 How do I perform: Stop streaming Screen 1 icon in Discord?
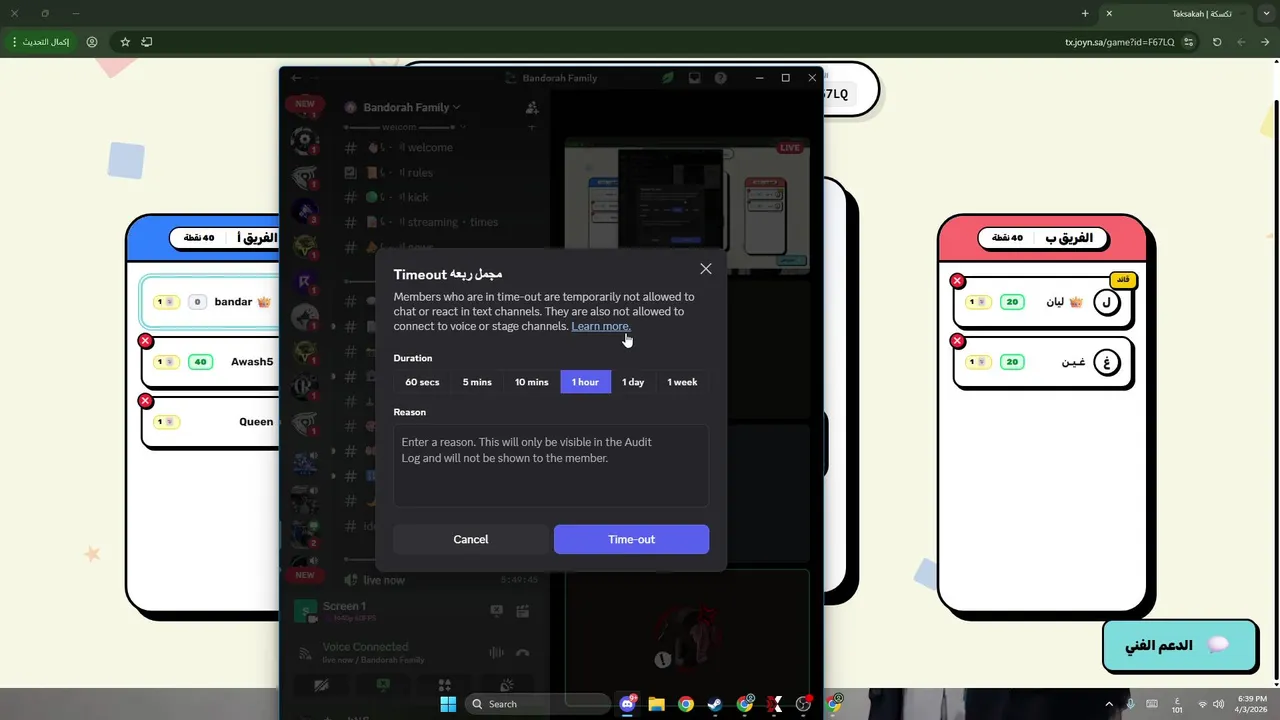pyautogui.click(x=497, y=611)
